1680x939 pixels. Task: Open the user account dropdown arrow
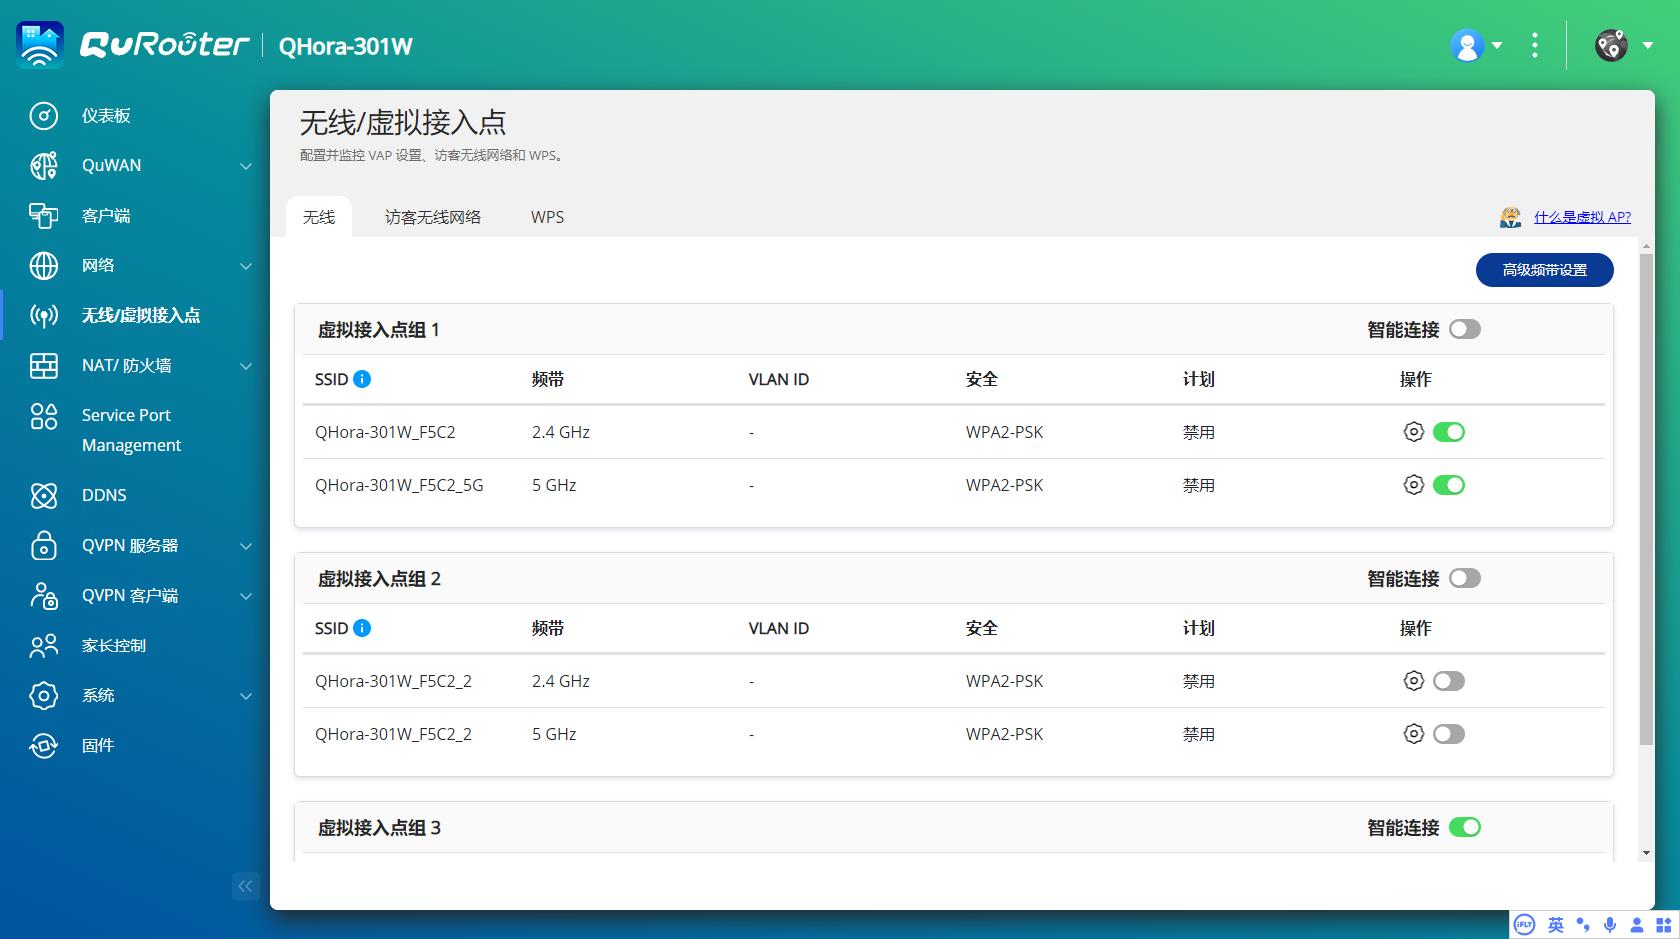point(1496,47)
